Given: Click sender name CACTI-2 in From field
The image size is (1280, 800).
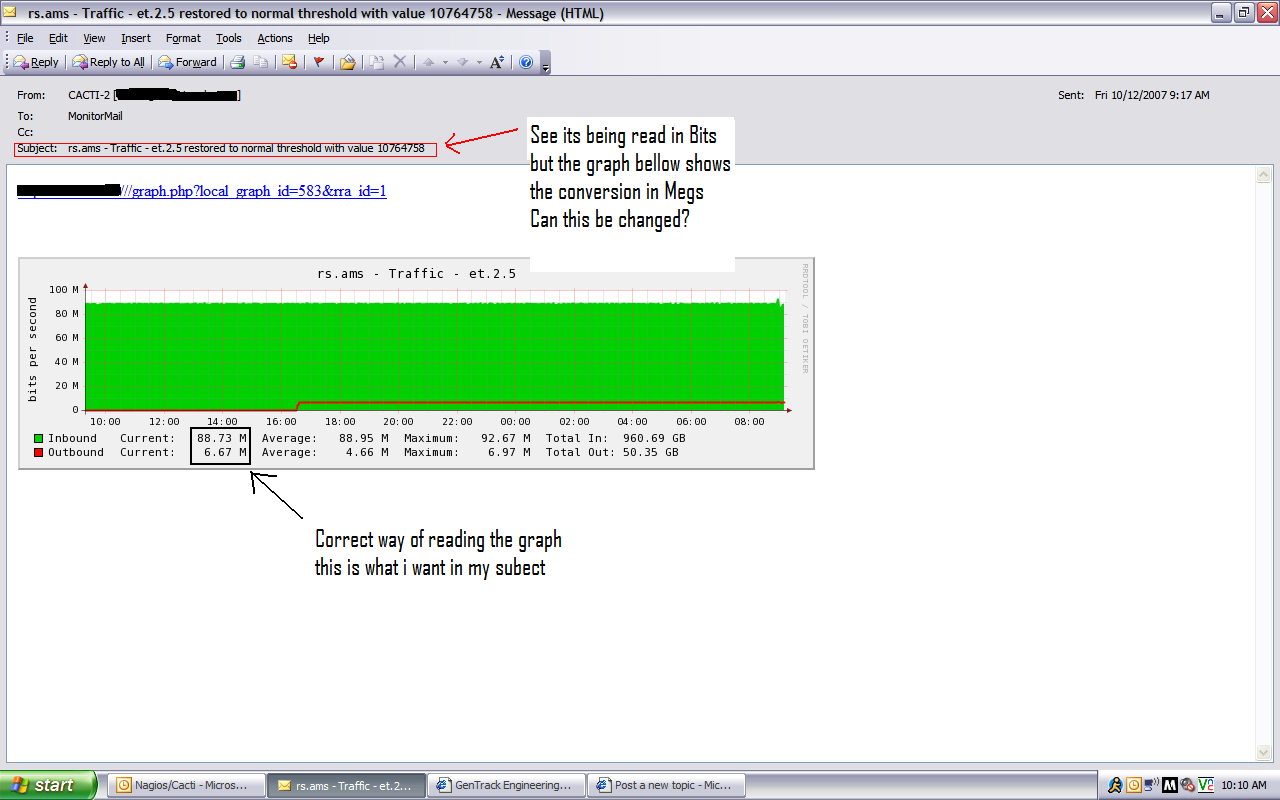Looking at the screenshot, I should point(89,95).
